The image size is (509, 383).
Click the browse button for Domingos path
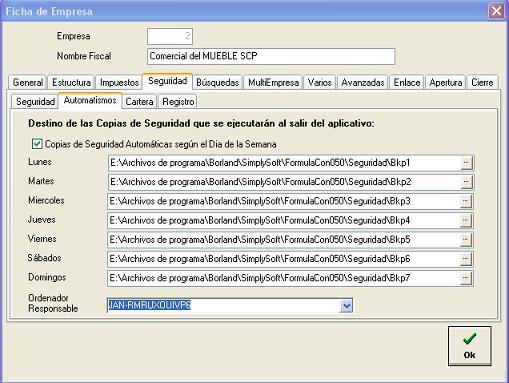[466, 278]
